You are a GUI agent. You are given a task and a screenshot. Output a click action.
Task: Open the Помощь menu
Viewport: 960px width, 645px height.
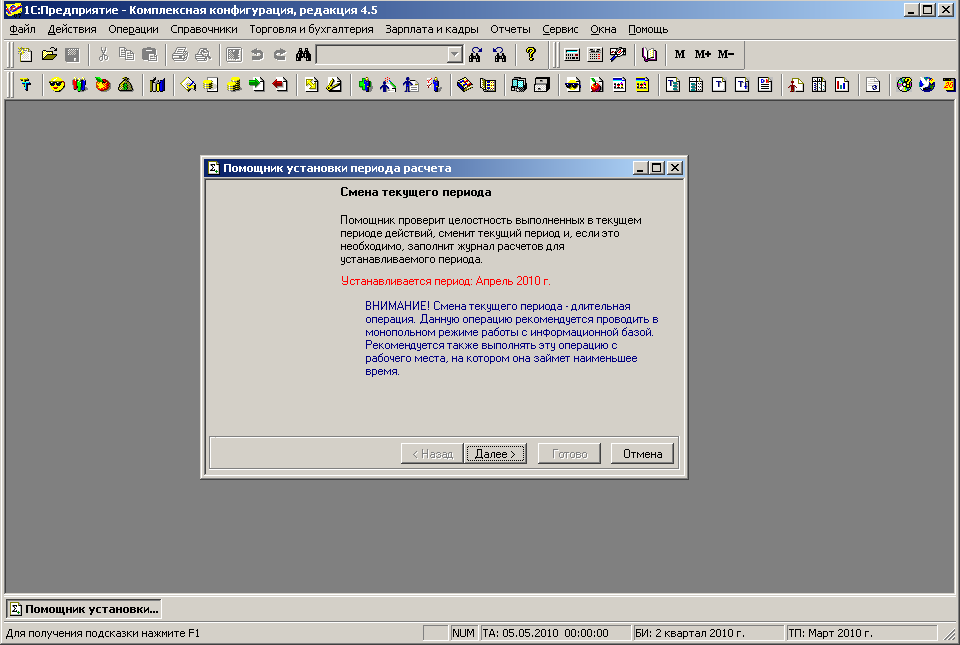click(648, 29)
